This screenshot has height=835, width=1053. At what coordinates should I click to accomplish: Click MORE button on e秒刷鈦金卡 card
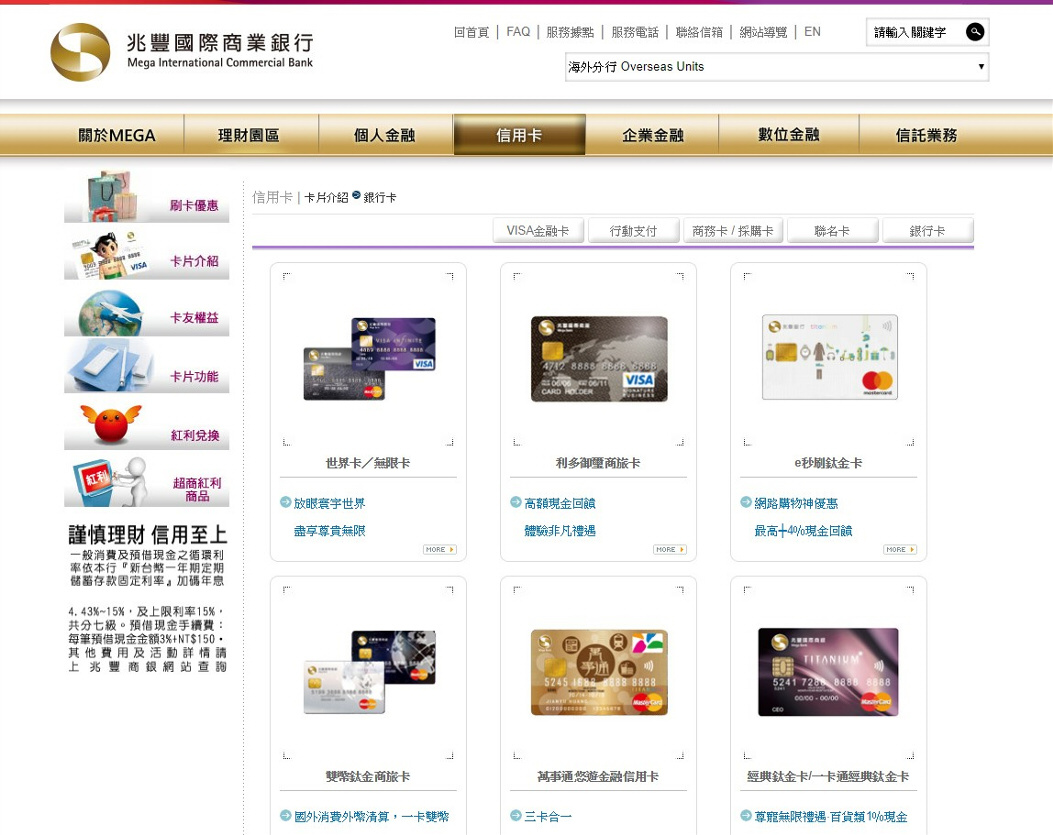point(900,550)
